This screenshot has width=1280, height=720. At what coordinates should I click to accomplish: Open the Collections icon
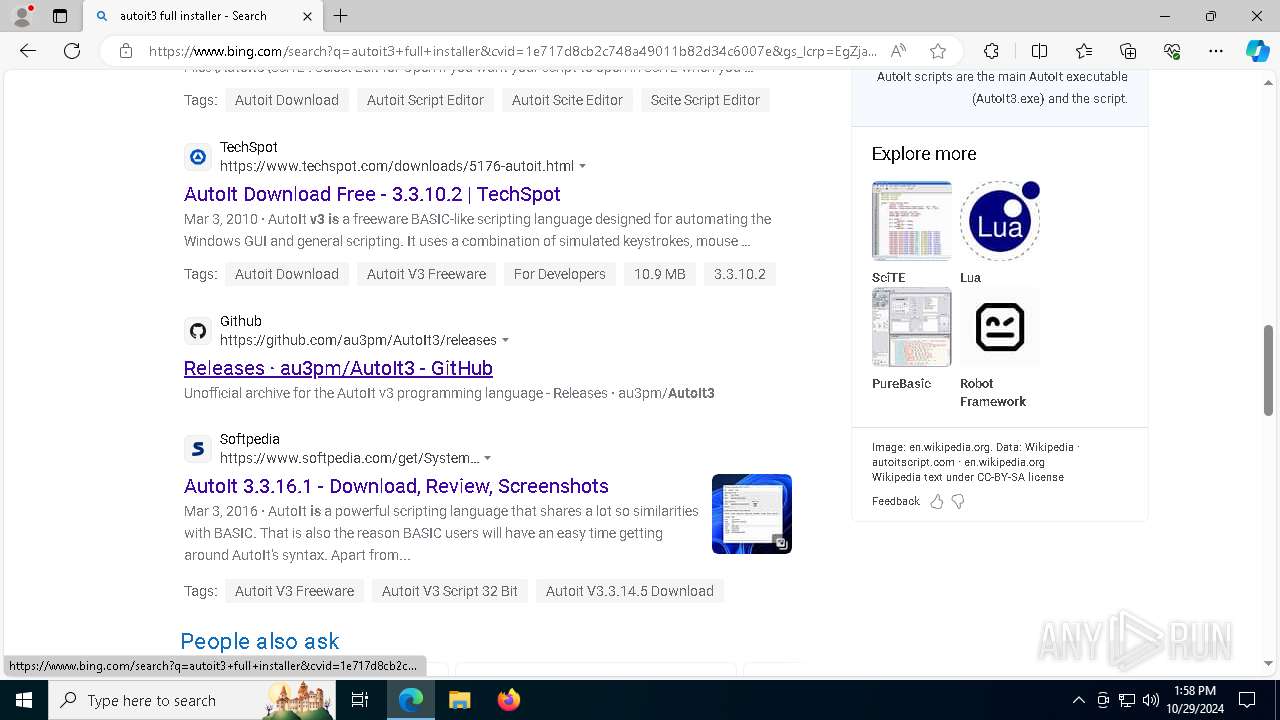(x=1128, y=51)
